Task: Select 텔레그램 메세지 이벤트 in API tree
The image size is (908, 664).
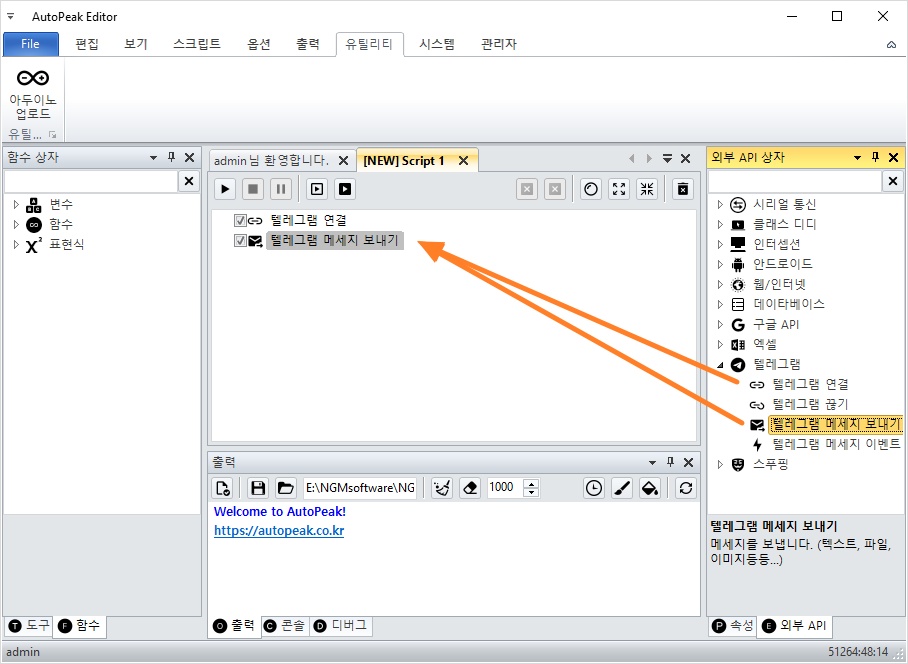Action: point(836,444)
